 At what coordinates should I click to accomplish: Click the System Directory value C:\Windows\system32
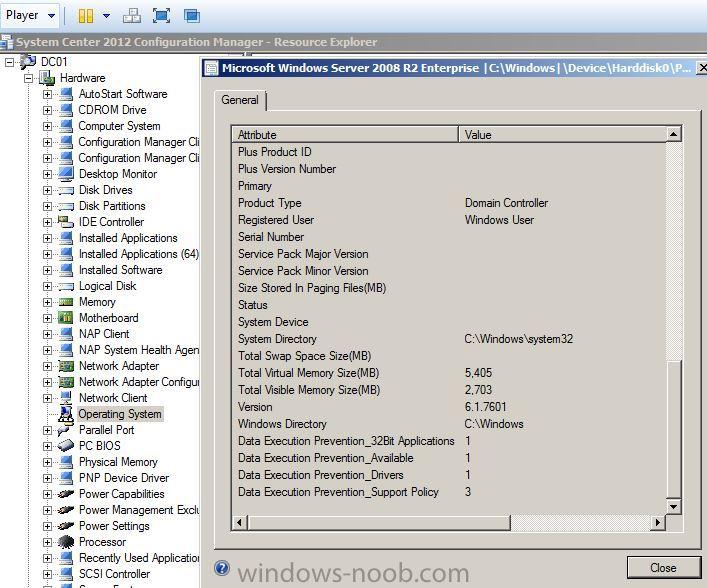(519, 339)
